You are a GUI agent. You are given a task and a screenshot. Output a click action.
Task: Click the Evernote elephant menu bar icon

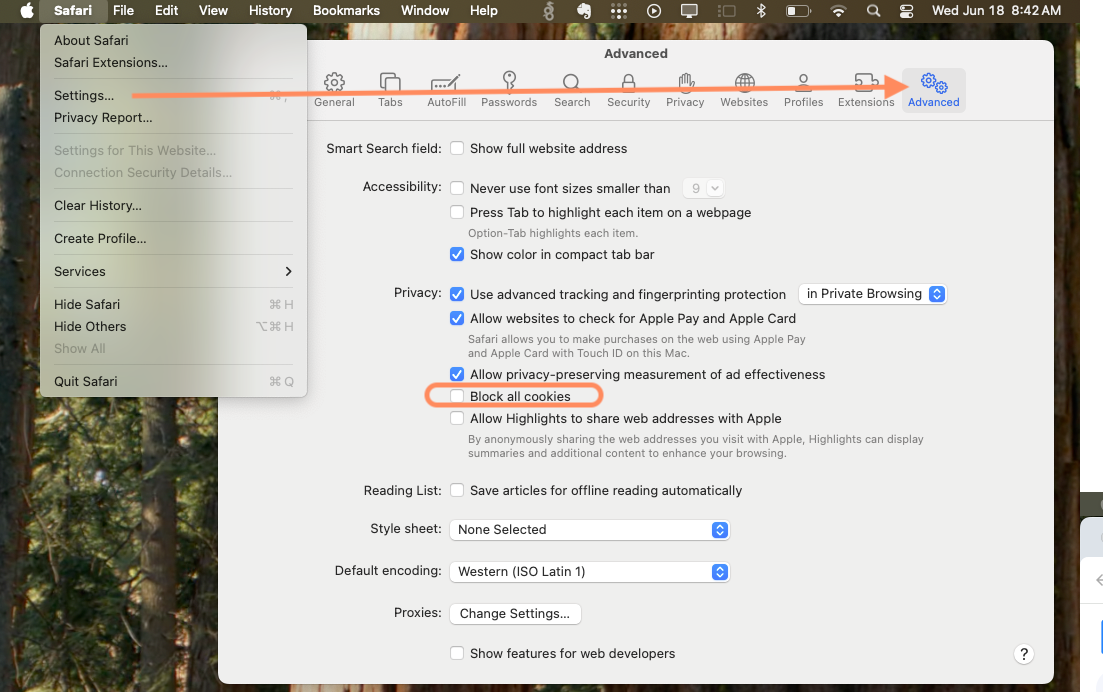click(x=583, y=11)
